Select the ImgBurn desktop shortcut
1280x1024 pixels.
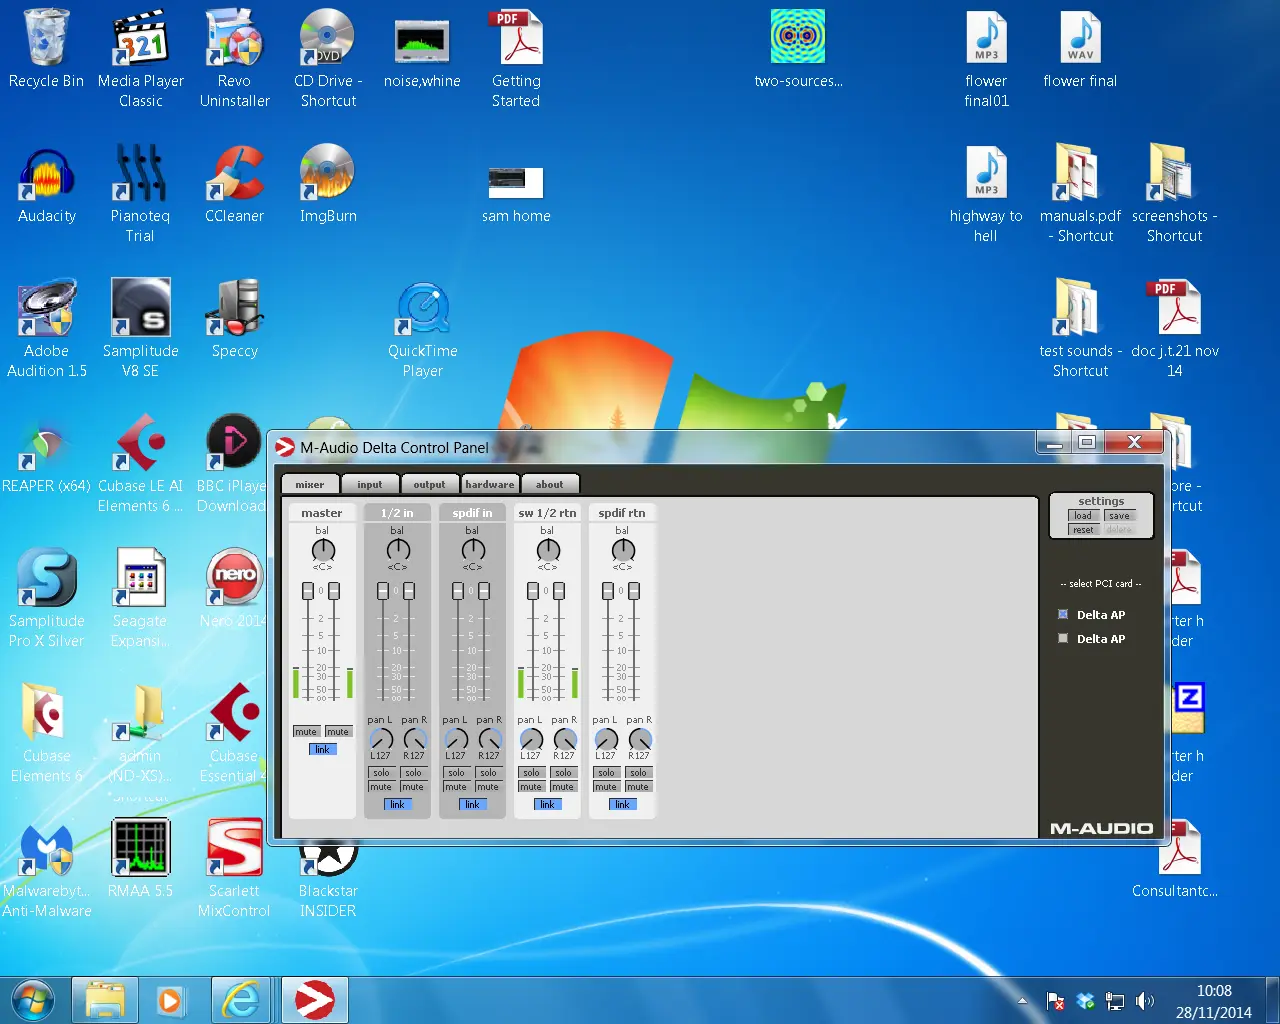(328, 185)
